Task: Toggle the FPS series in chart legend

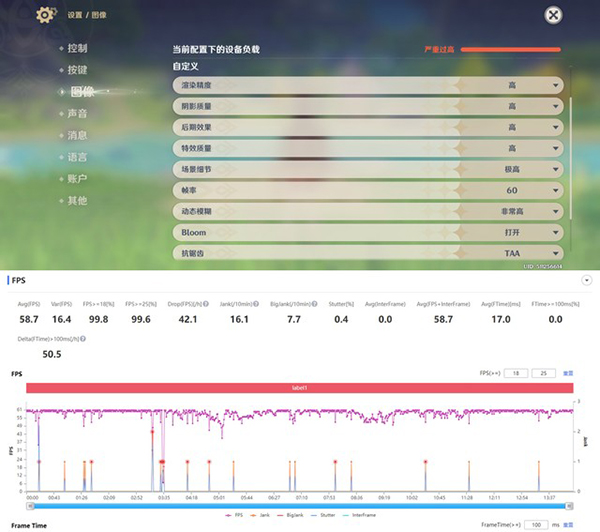Action: (x=235, y=515)
